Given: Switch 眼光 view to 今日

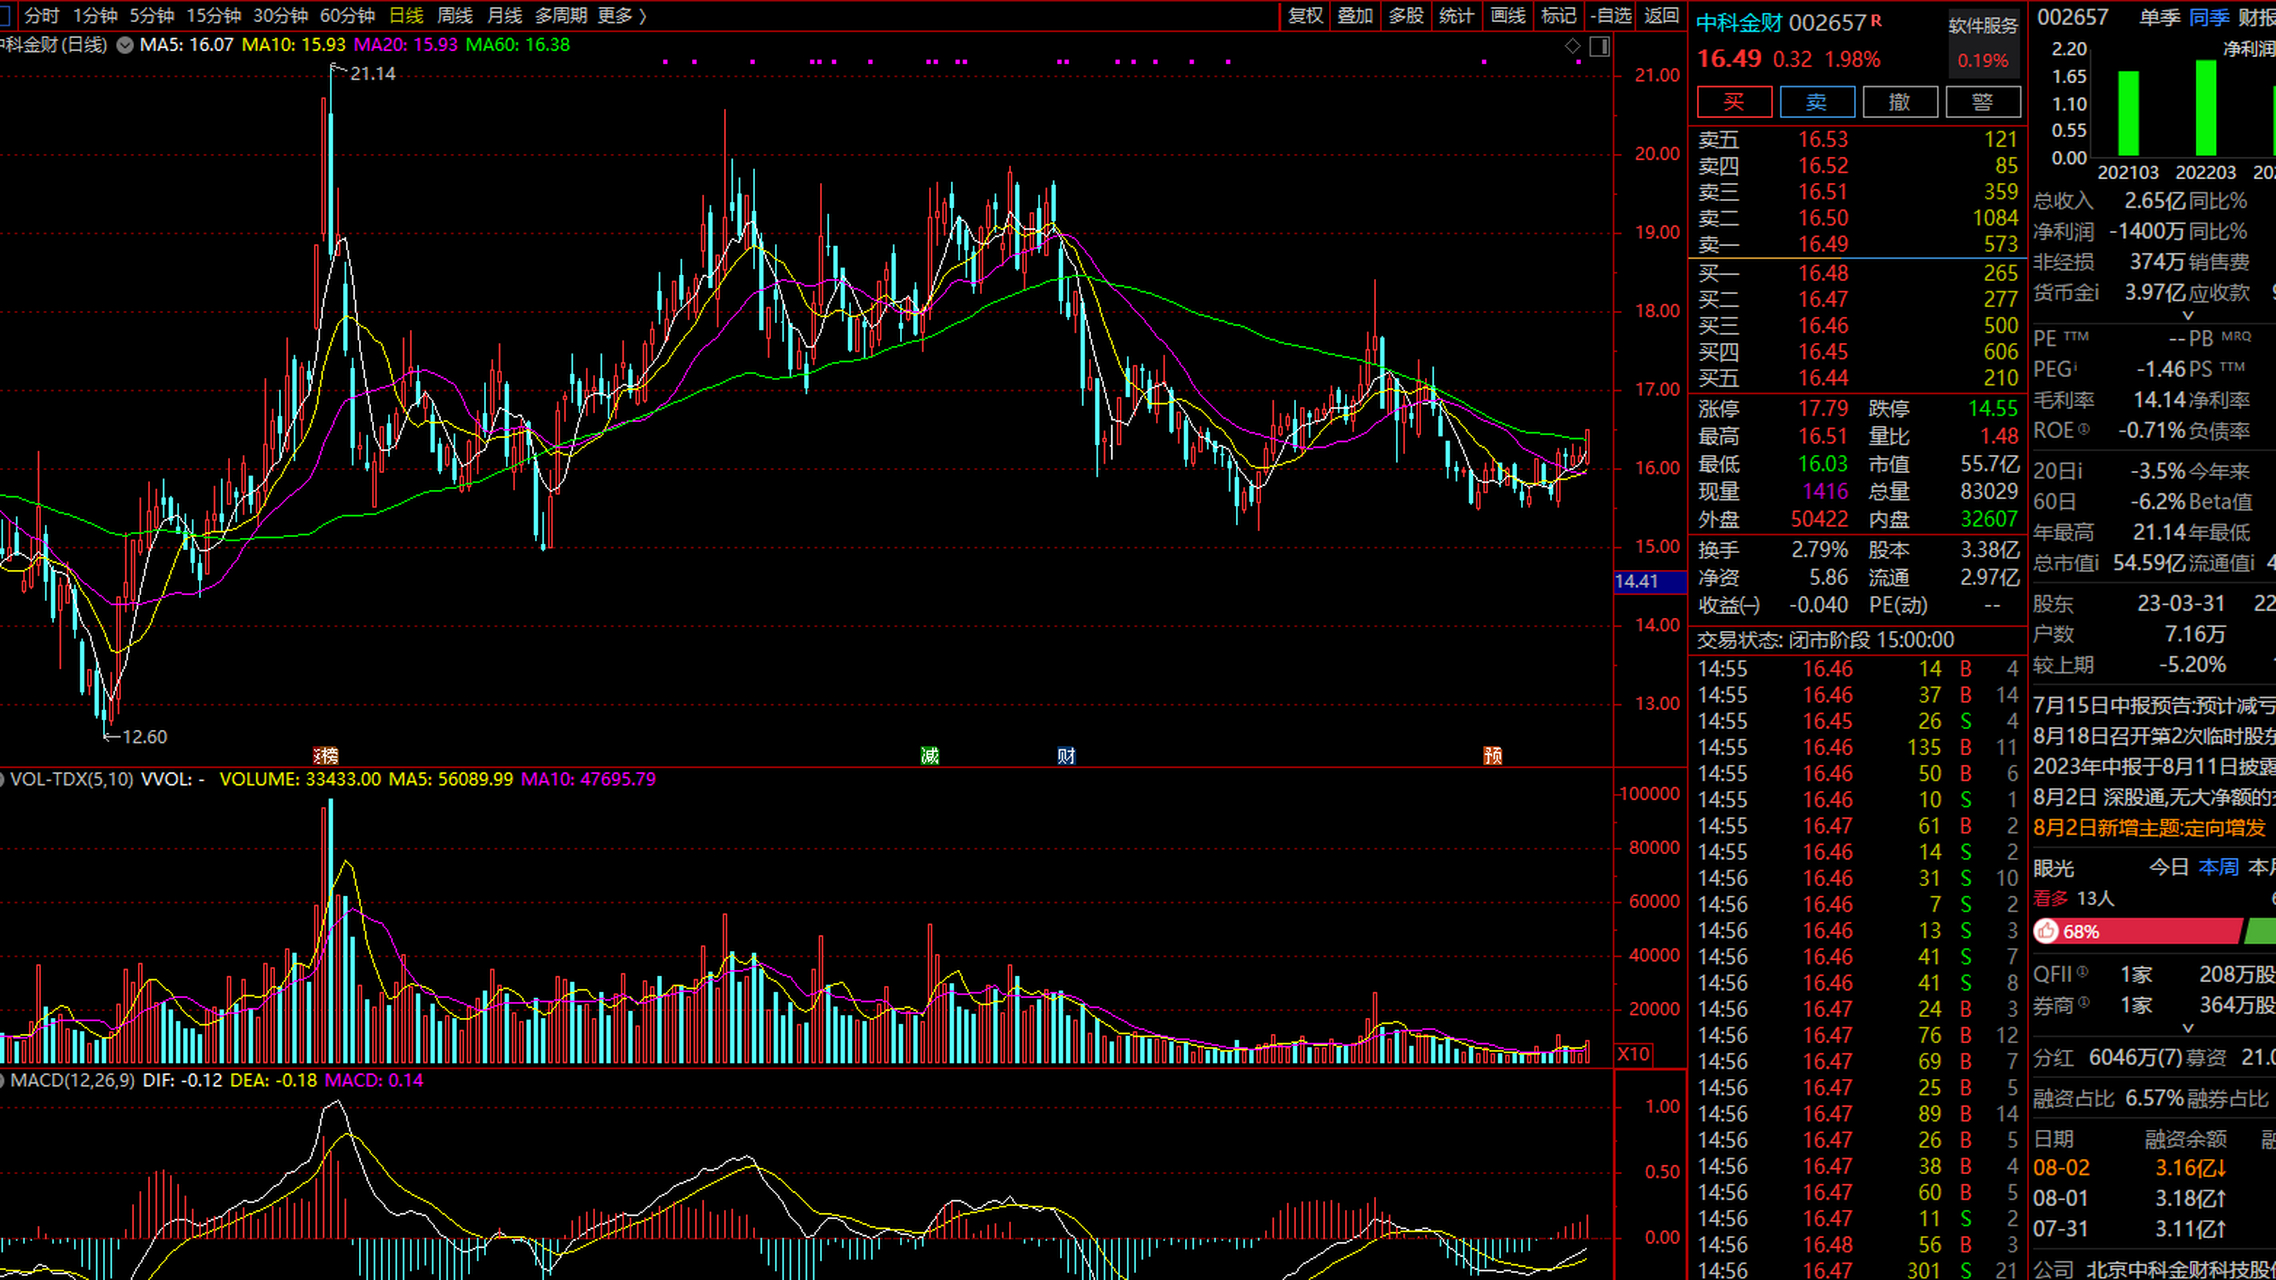Looking at the screenshot, I should (x=2168, y=867).
